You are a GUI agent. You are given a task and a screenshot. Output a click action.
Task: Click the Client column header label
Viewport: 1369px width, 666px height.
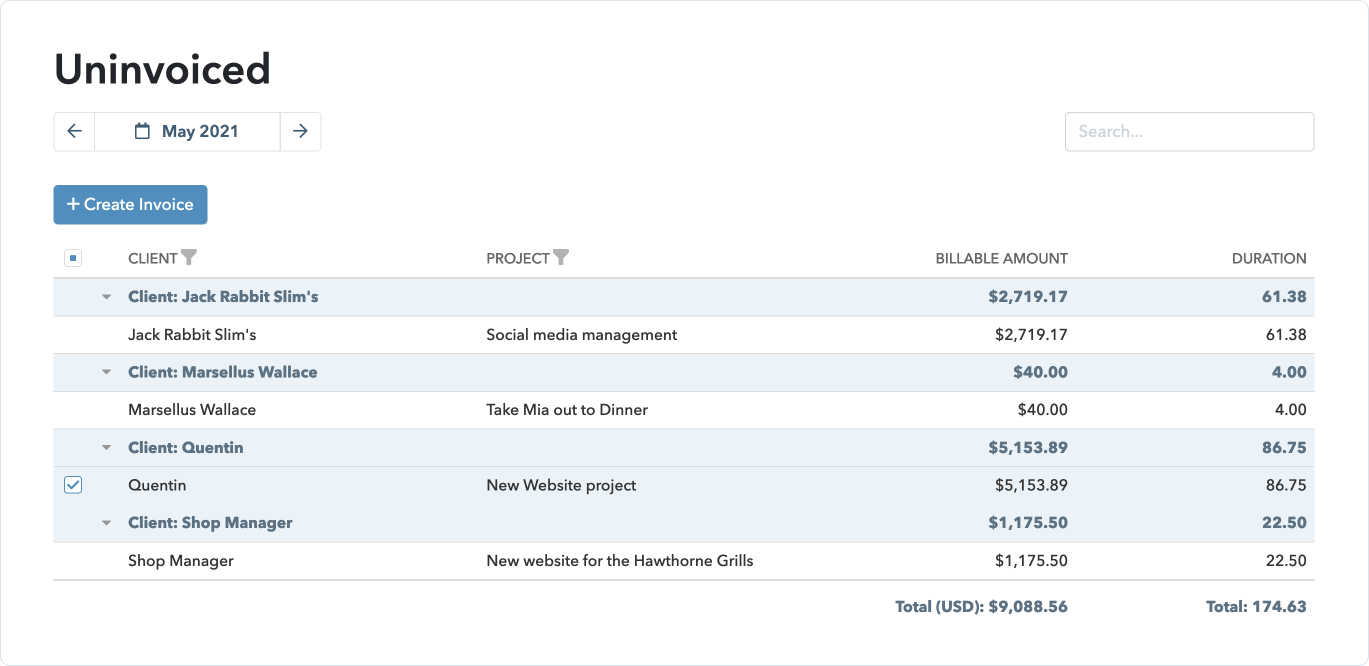[152, 258]
